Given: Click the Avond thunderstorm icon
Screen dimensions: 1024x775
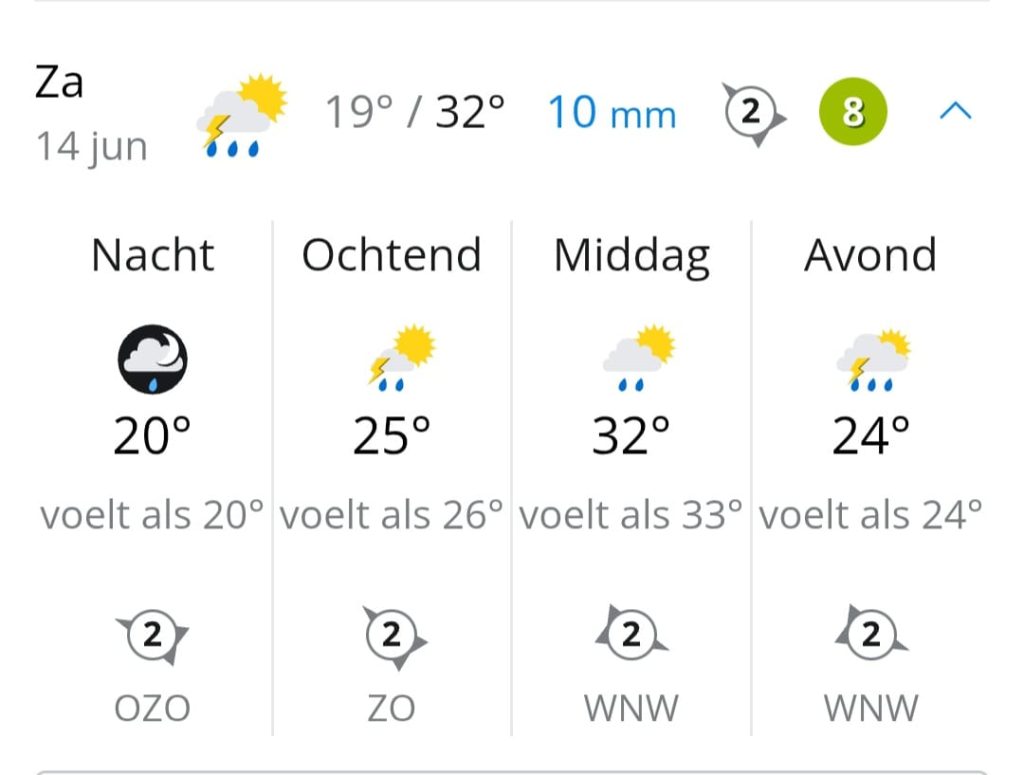Looking at the screenshot, I should [x=874, y=360].
